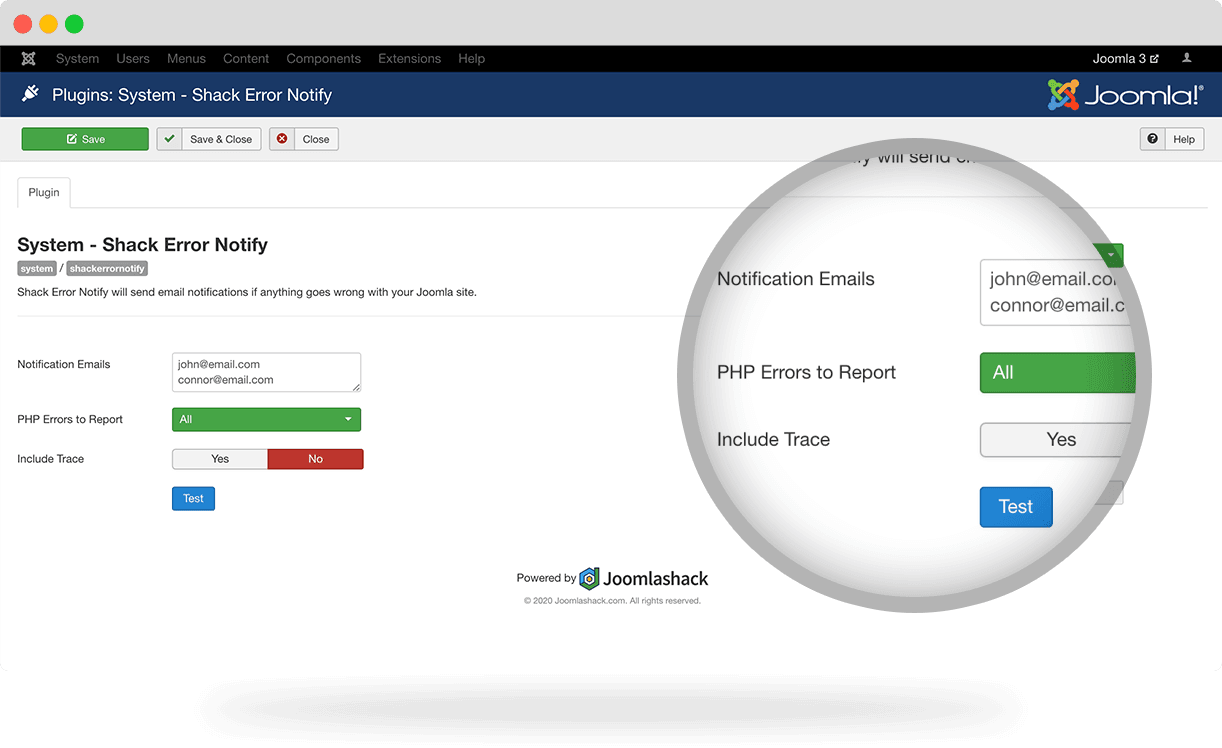Click the Joomla logo icon in the menu bar
The image size is (1222, 748).
pos(28,59)
